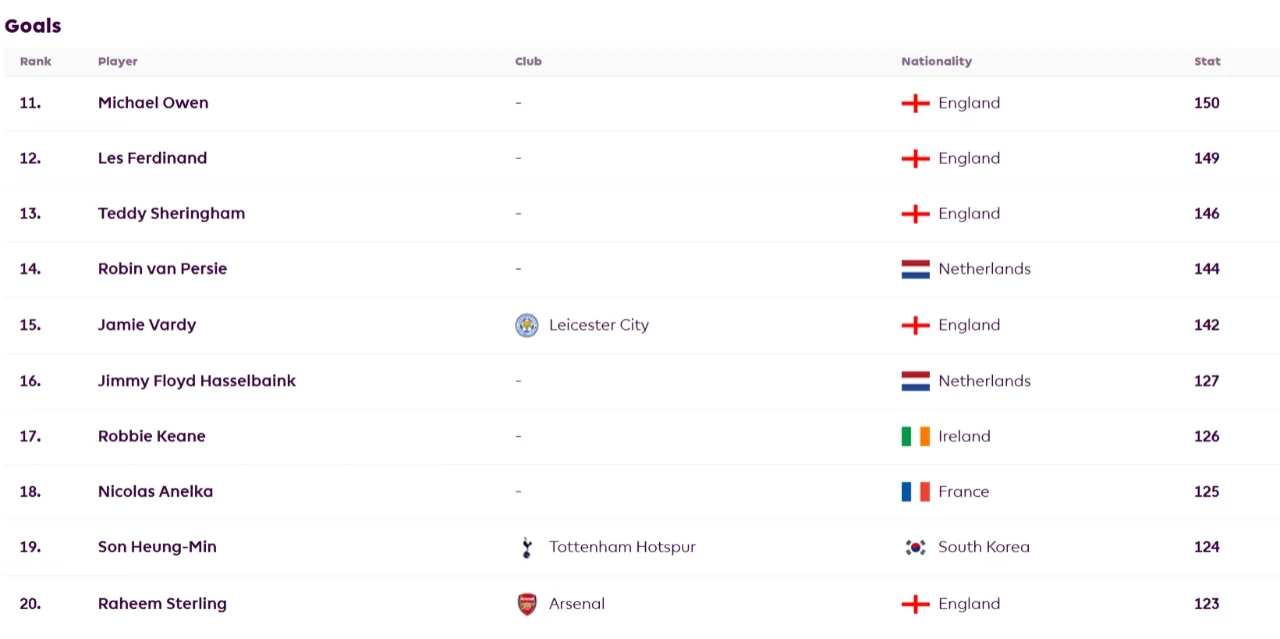
Task: Click England flag in Raheem Sterling's row
Action: pyautogui.click(x=915, y=604)
